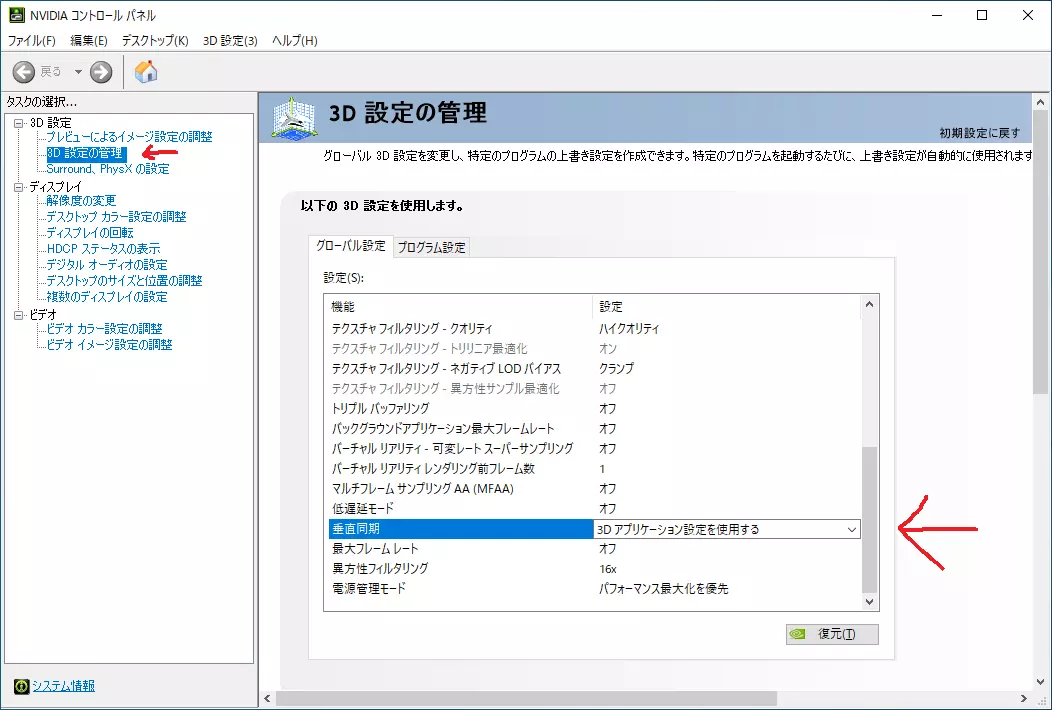Open ディスプレイの回転 page
This screenshot has height=710, width=1052.
90,233
